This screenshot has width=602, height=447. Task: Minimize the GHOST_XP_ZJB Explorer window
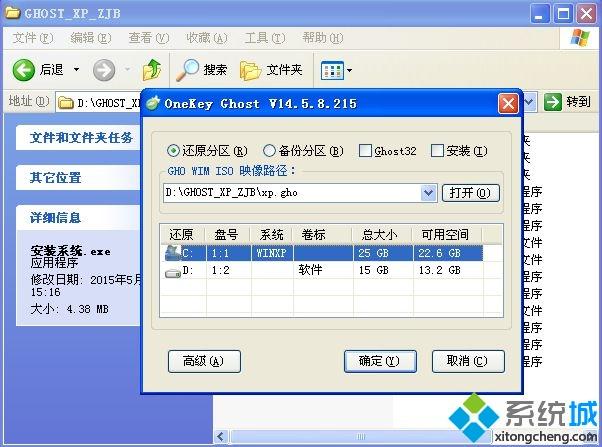pyautogui.click(x=540, y=14)
